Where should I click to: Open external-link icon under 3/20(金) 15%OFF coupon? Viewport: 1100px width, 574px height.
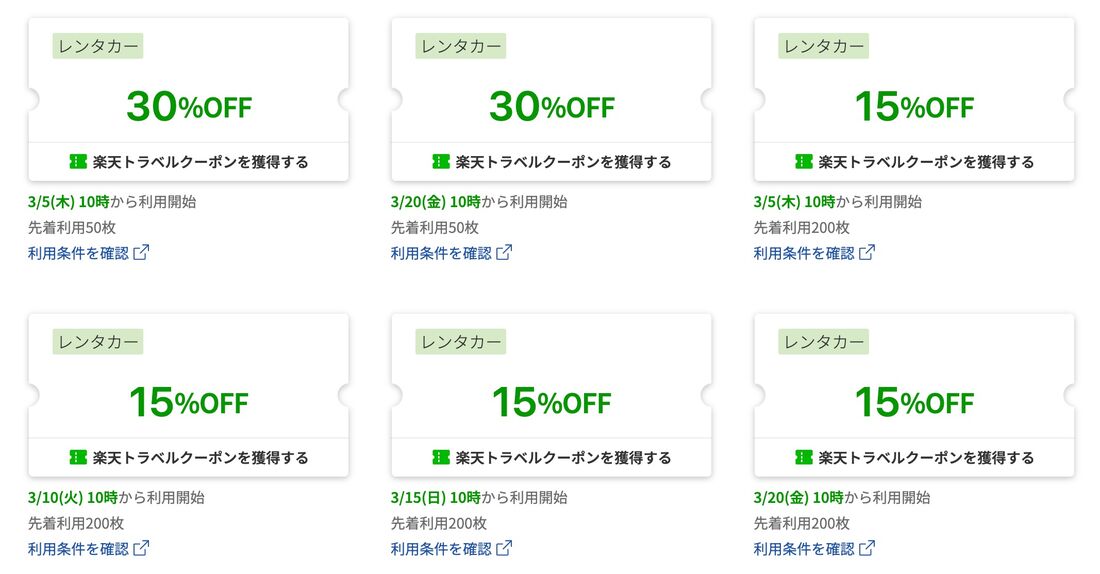tap(868, 549)
